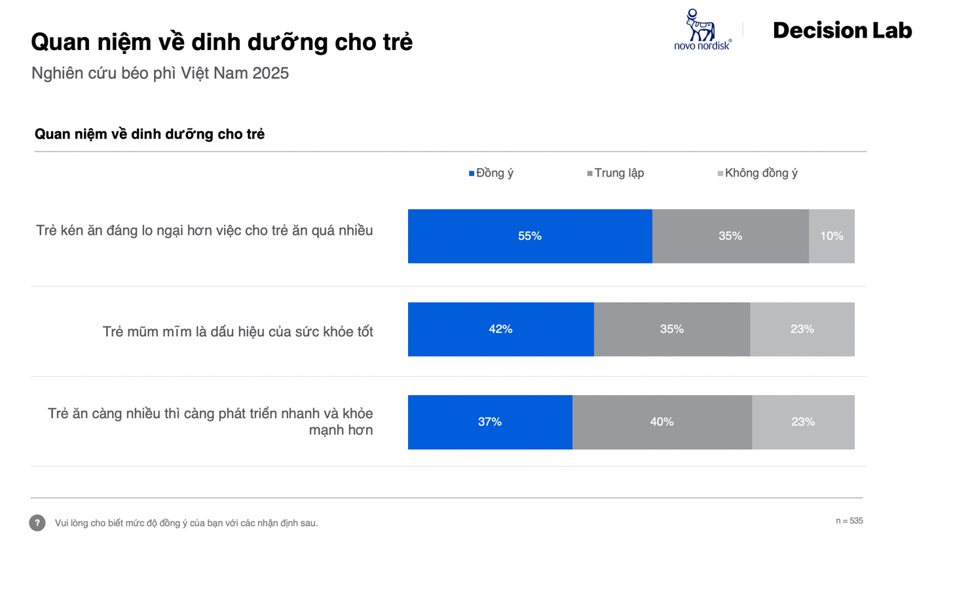Click the subtitle 'Nghiên cứu béo phì Việt Nam 2025'

pyautogui.click(x=160, y=73)
